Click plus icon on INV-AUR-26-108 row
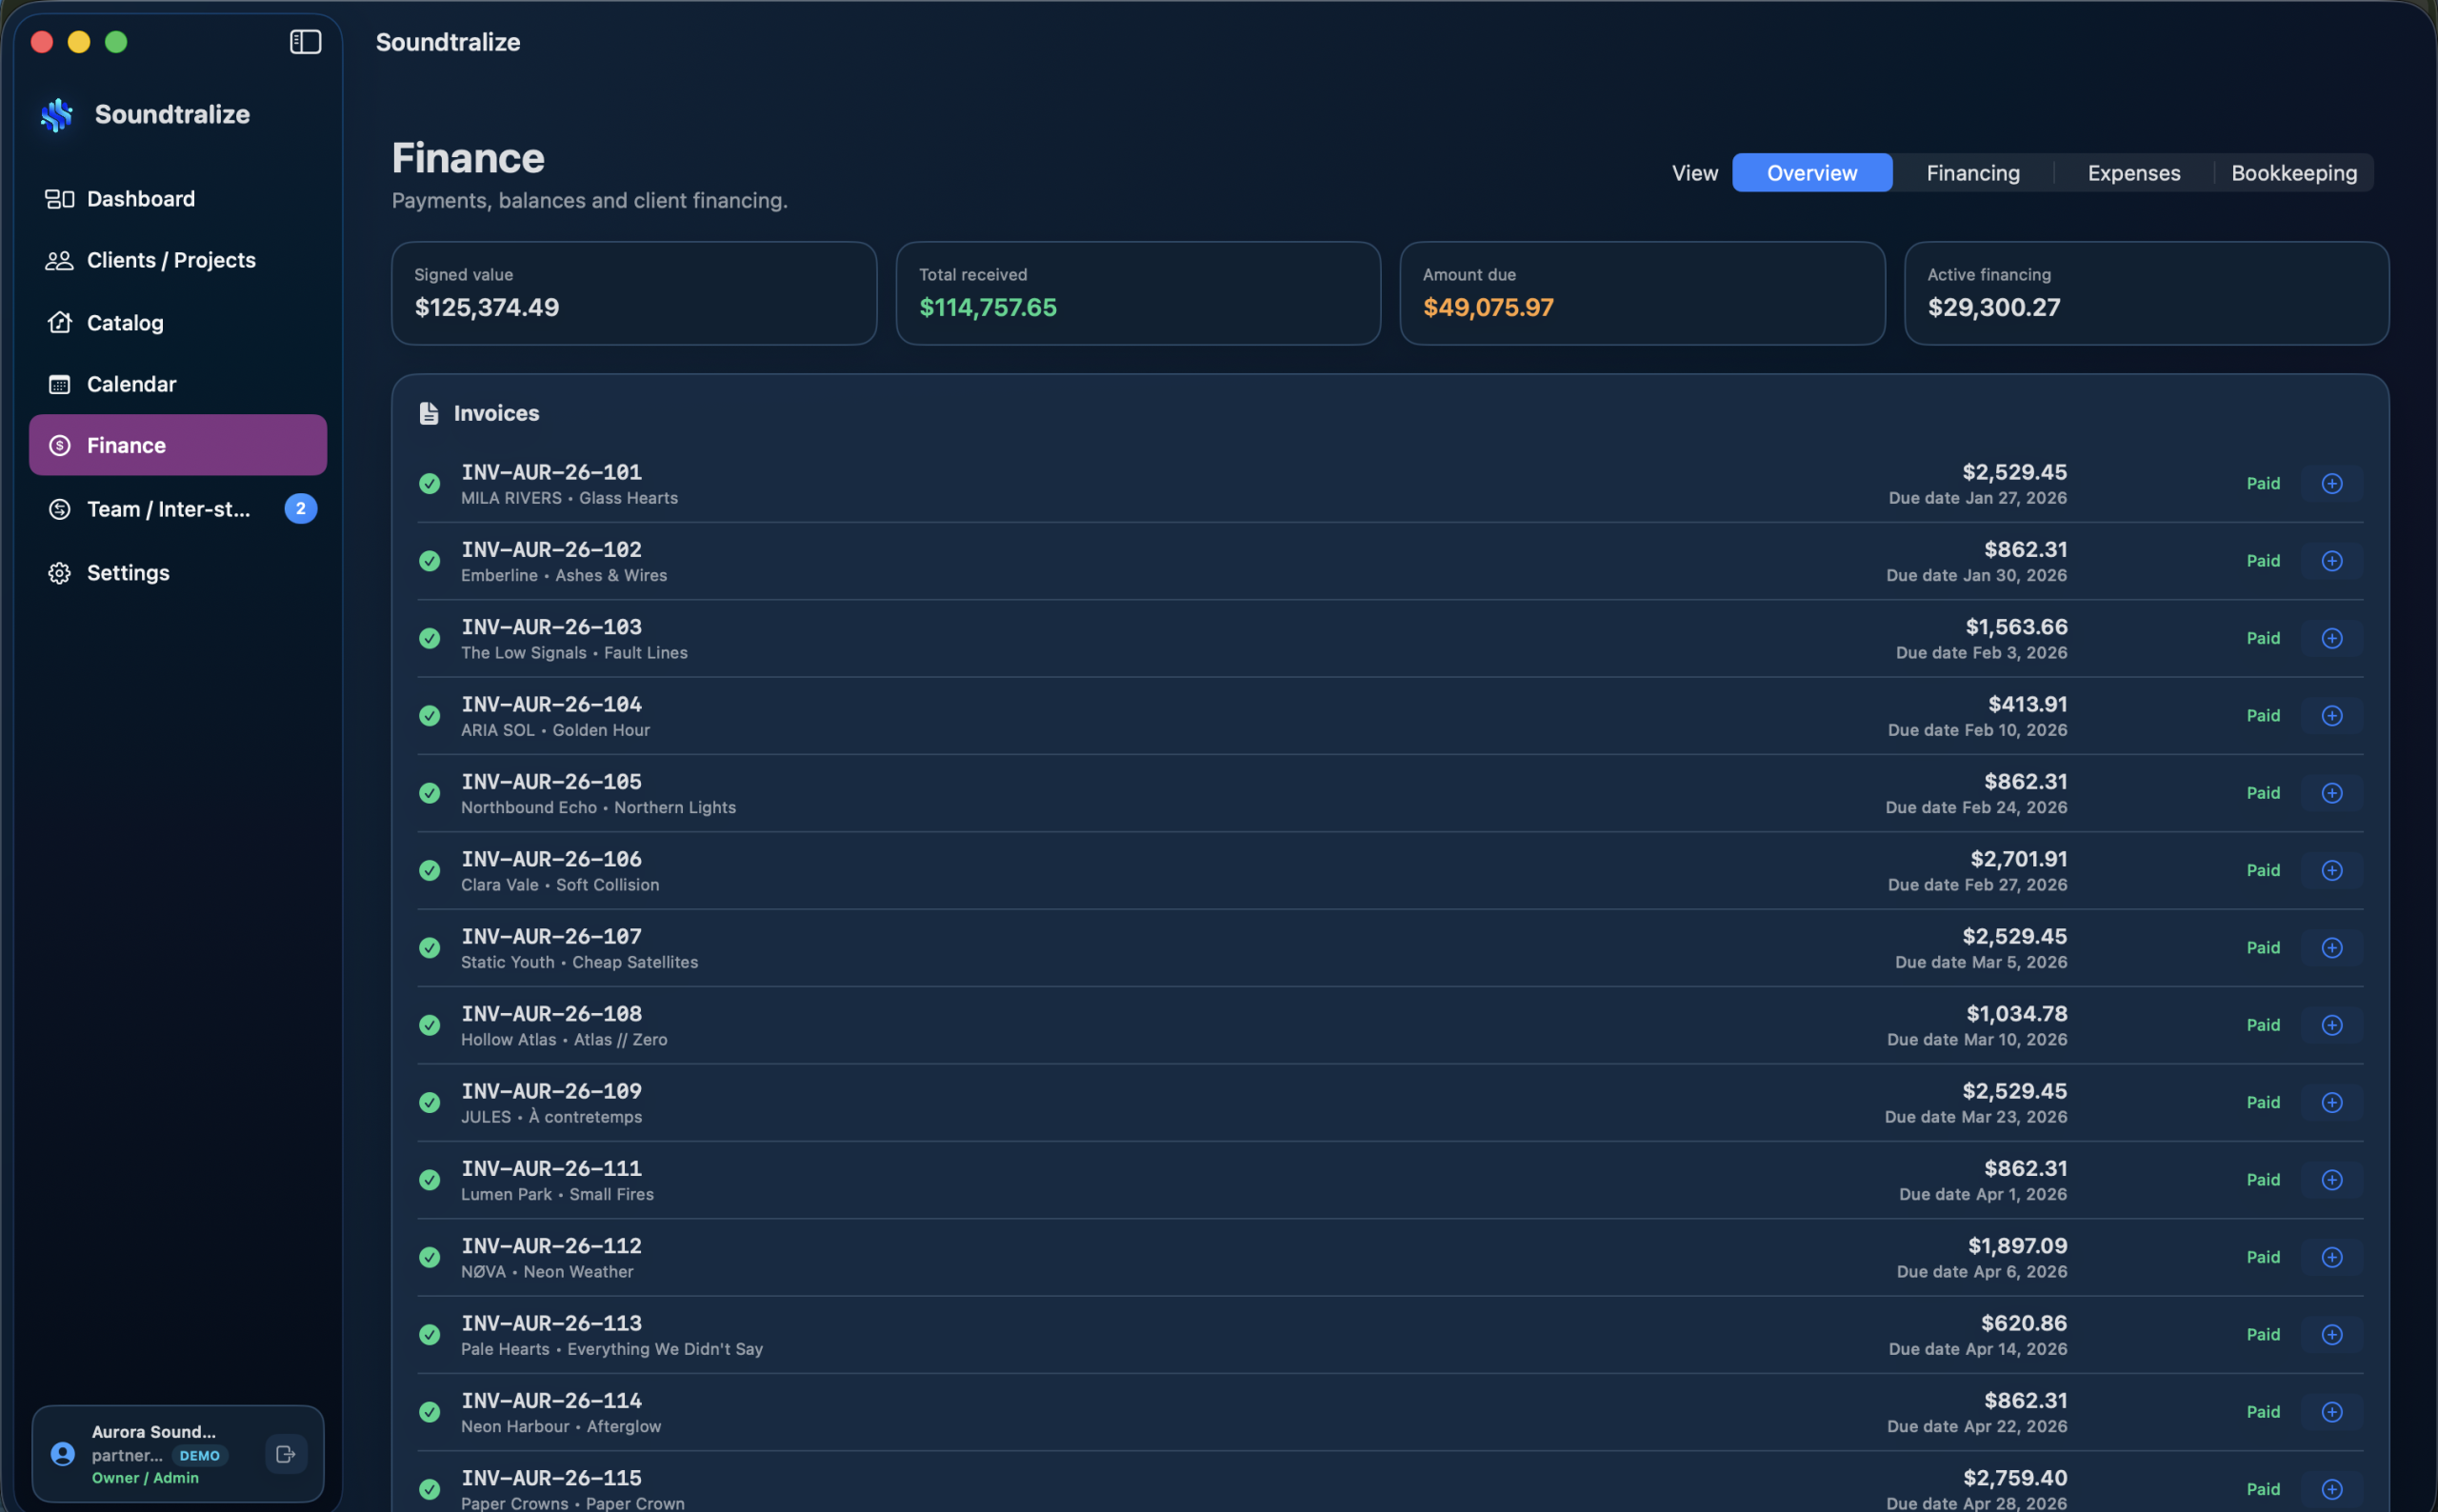The width and height of the screenshot is (2438, 1512). click(2332, 1025)
